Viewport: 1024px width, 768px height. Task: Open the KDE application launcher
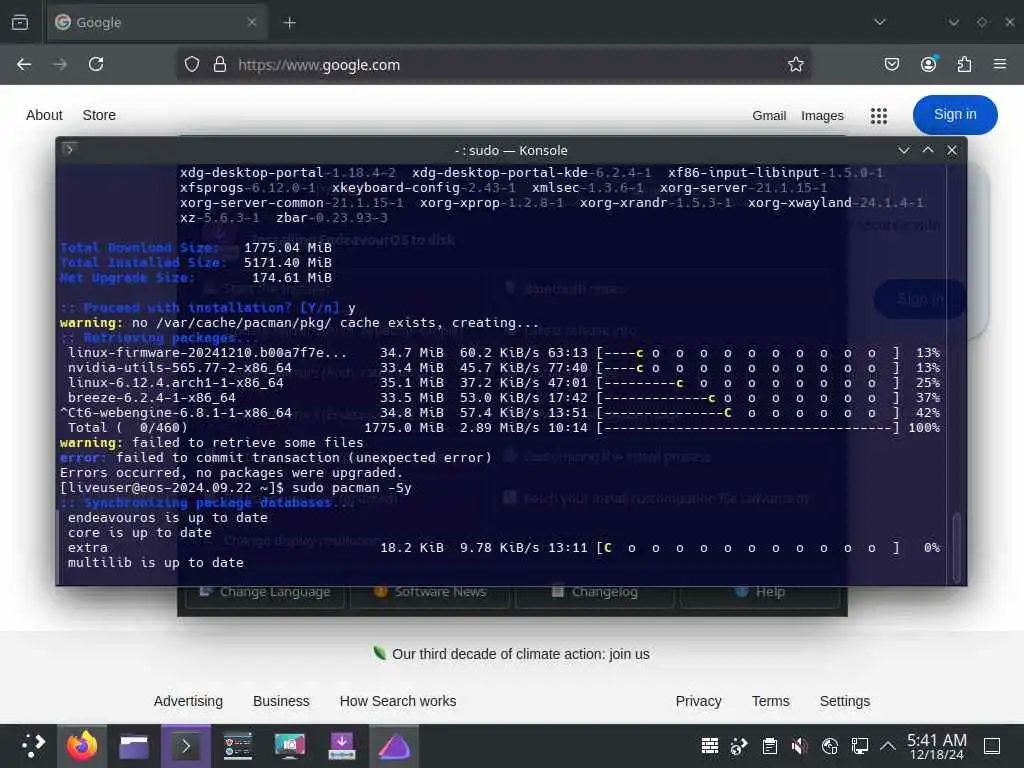click(x=32, y=746)
